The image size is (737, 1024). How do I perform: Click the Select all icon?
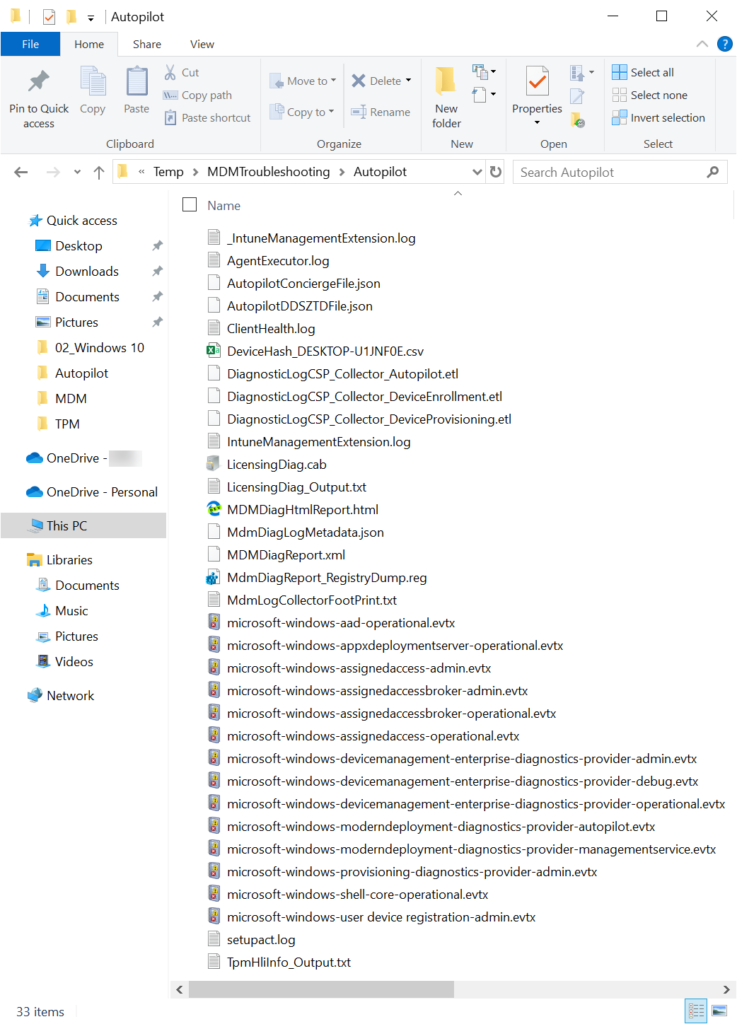coord(619,72)
